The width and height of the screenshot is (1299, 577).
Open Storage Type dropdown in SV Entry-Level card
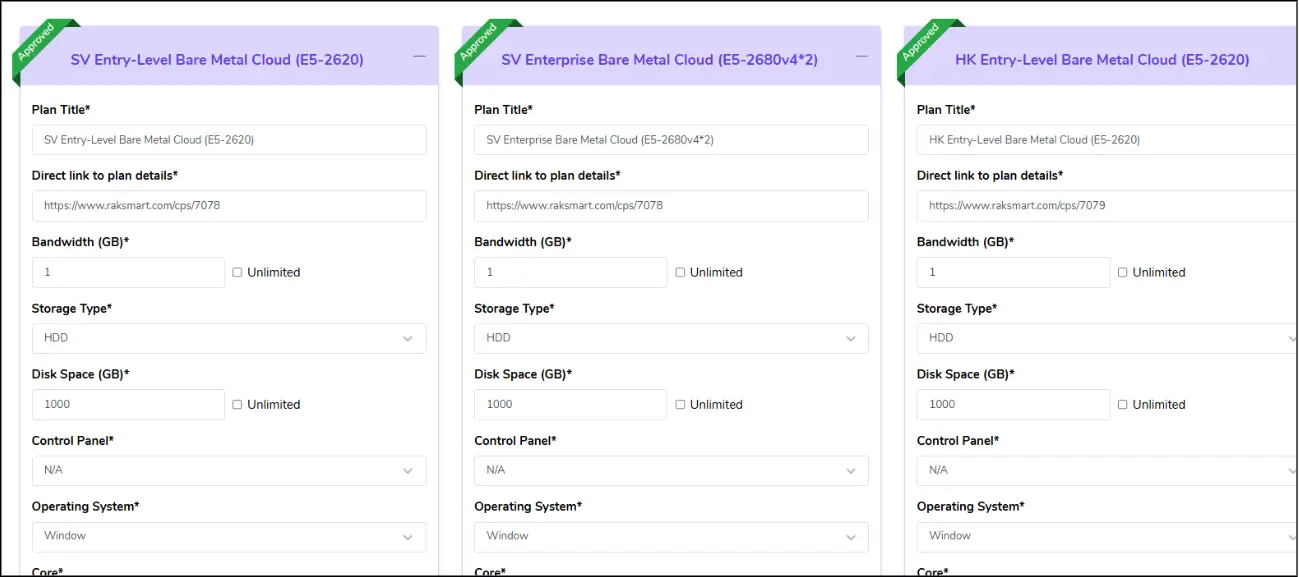click(x=229, y=338)
